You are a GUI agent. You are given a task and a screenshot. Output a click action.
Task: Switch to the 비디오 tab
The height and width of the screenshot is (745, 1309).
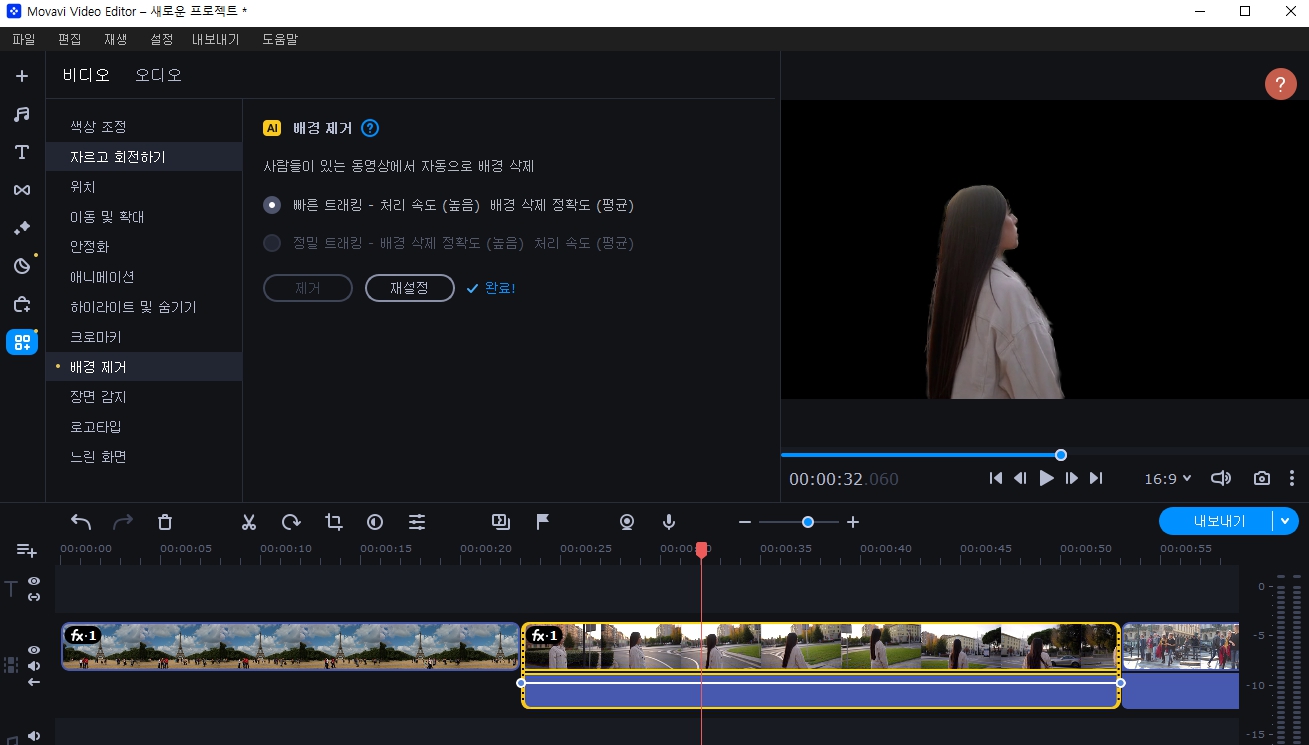tap(86, 75)
